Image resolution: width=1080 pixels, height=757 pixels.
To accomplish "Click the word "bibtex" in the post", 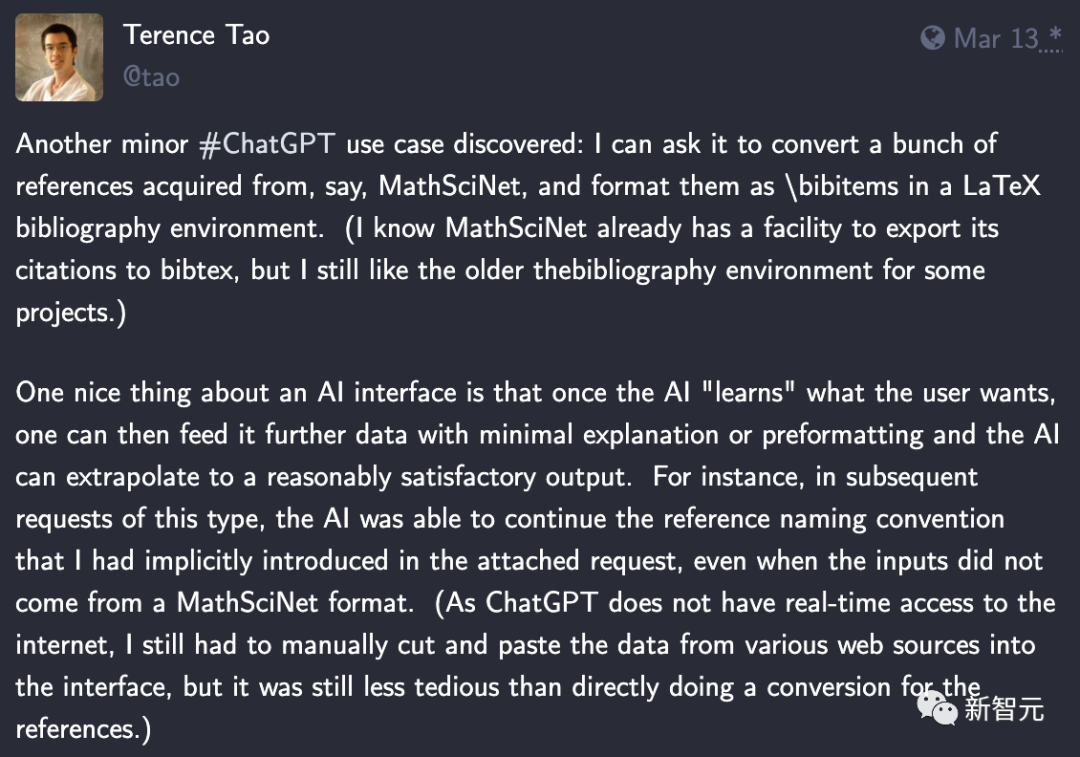I will click(200, 271).
